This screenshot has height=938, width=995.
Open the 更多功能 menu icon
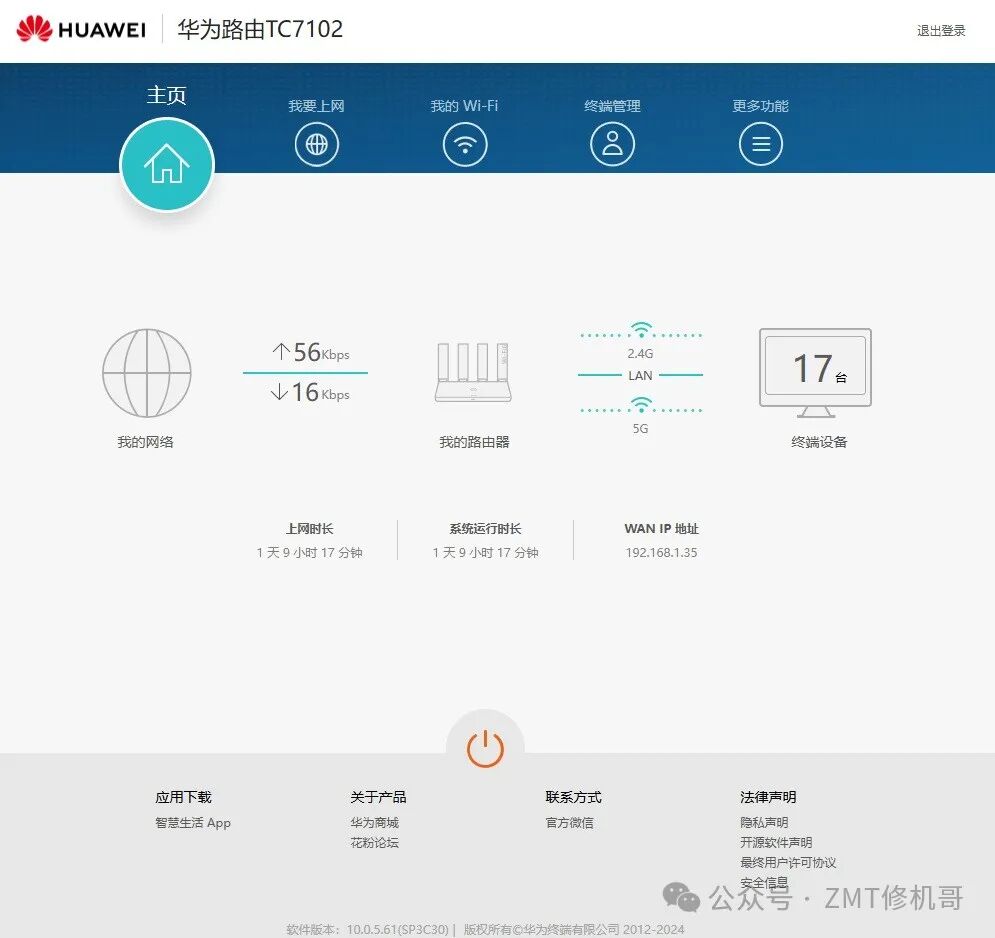pyautogui.click(x=760, y=143)
